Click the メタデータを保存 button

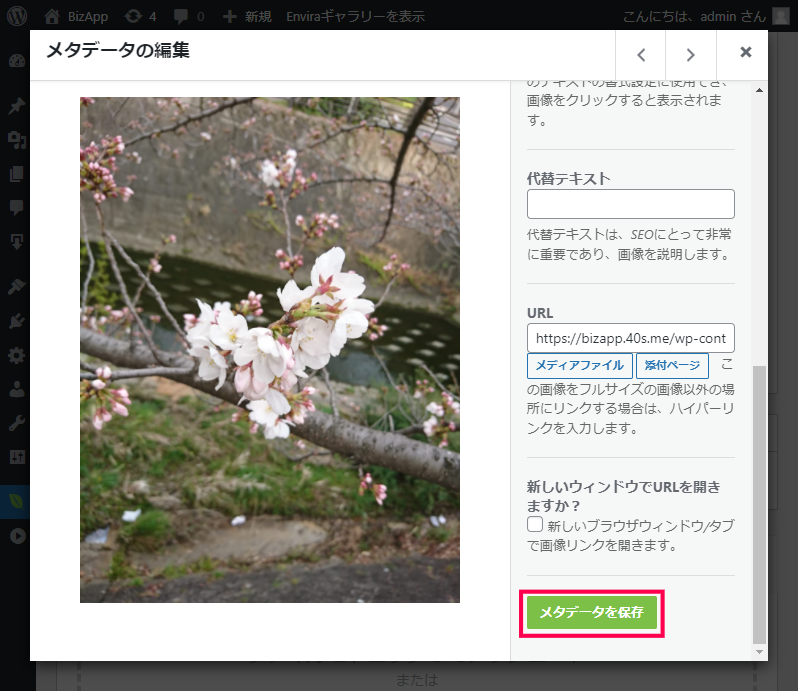point(592,612)
